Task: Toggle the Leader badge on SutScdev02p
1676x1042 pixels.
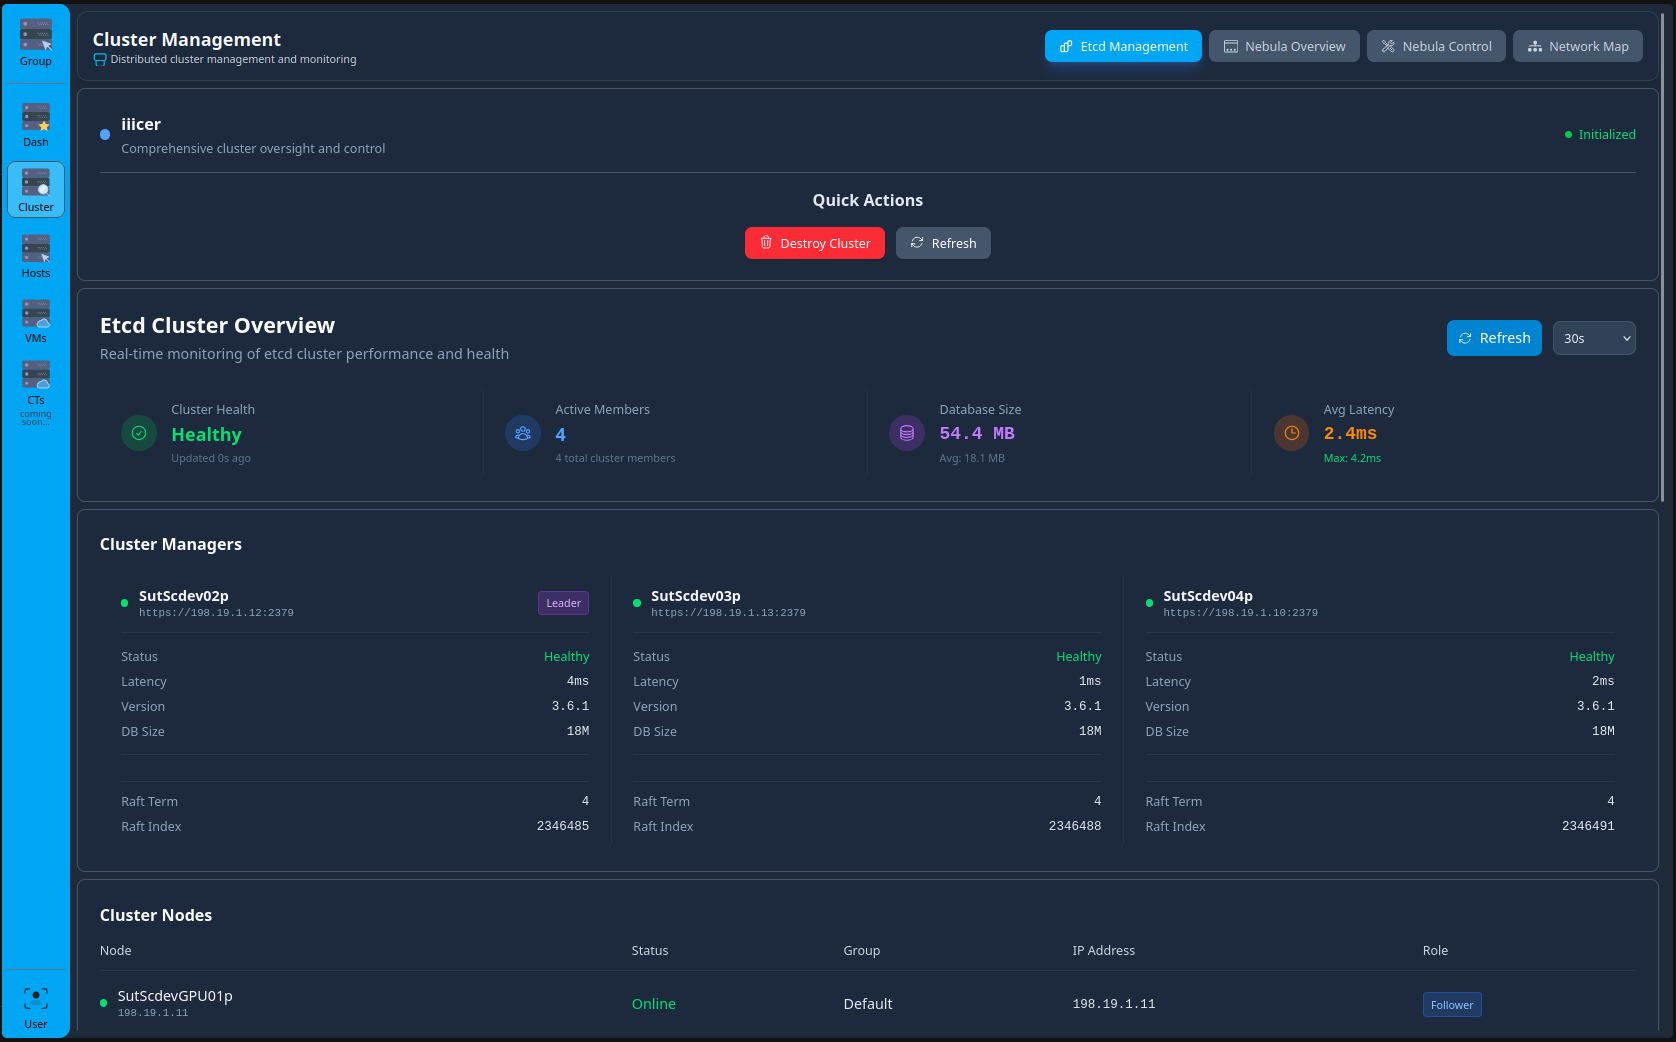Action: coord(563,603)
